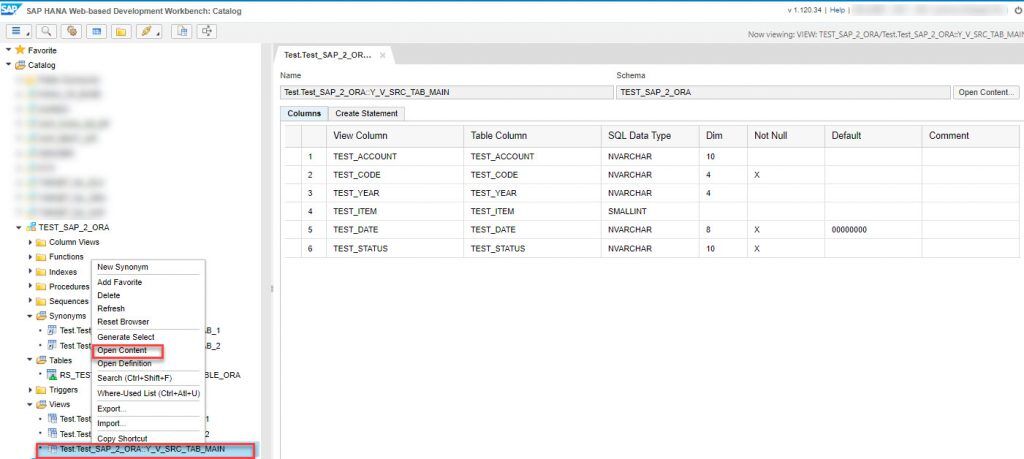This screenshot has height=459, width=1024.
Task: Collapse the Catalog node
Action: [x=8, y=65]
